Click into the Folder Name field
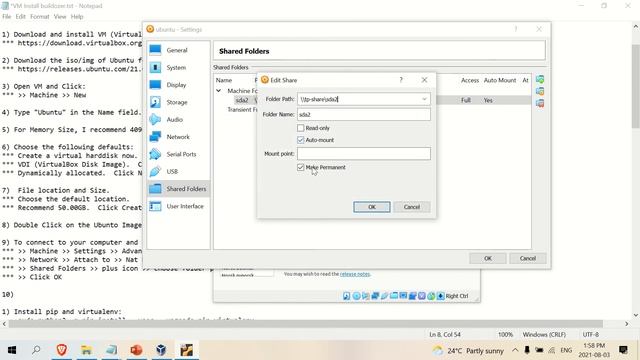The height and width of the screenshot is (360, 640). click(364, 115)
